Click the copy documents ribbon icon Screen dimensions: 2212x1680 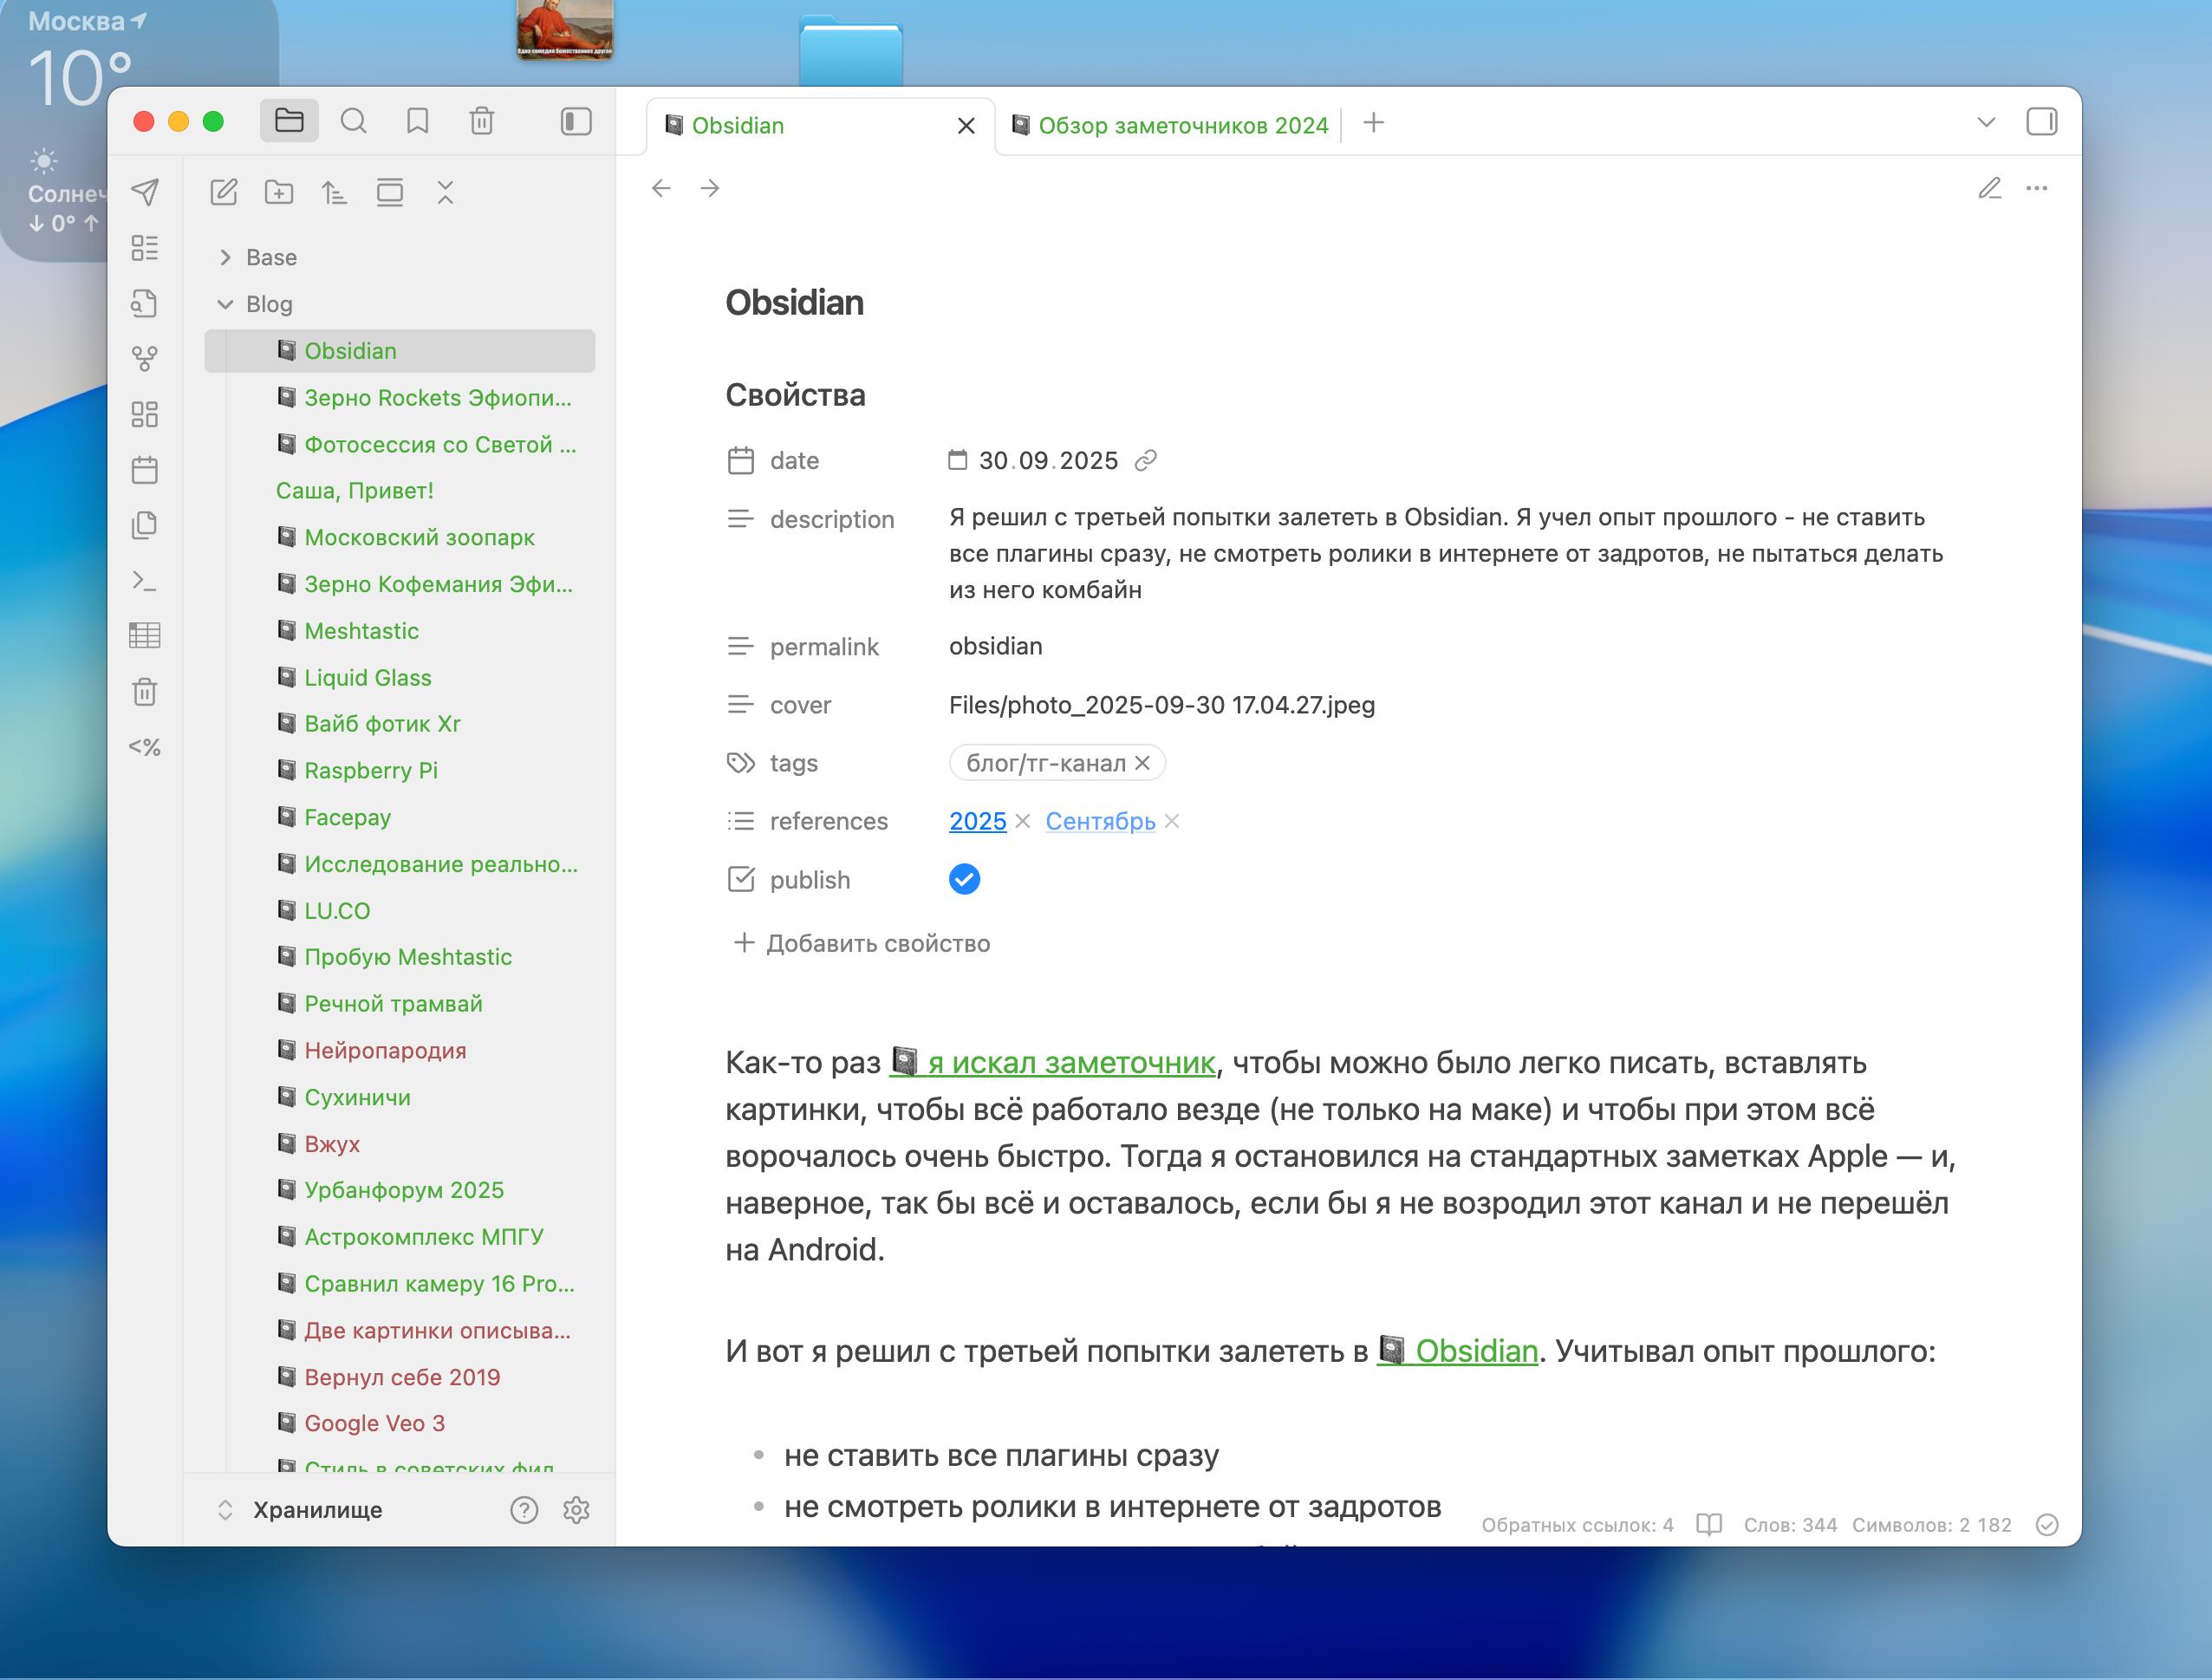(145, 525)
